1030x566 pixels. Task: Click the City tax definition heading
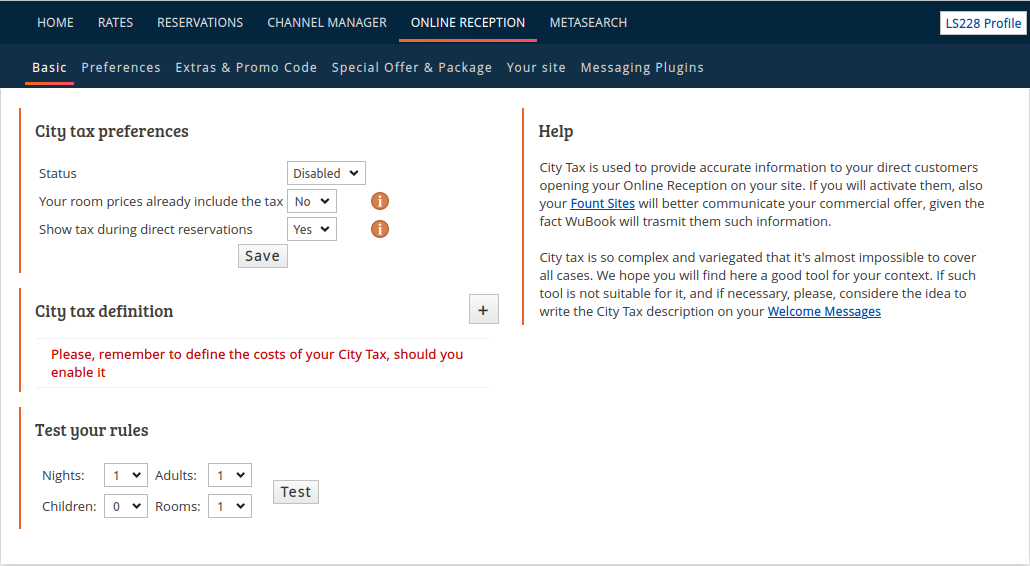click(104, 311)
